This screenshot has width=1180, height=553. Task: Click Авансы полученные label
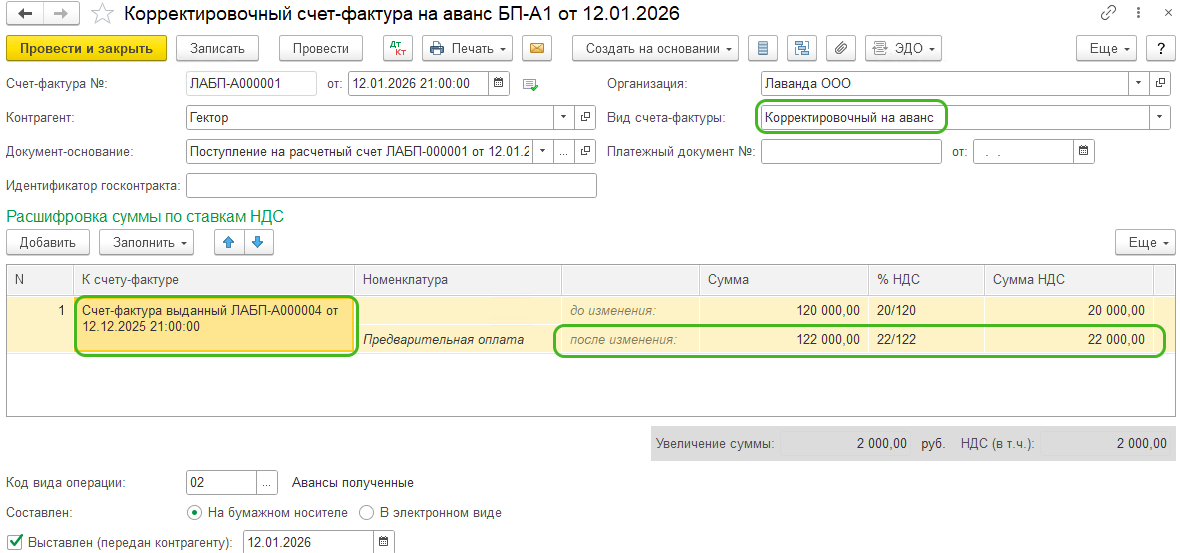(x=352, y=482)
